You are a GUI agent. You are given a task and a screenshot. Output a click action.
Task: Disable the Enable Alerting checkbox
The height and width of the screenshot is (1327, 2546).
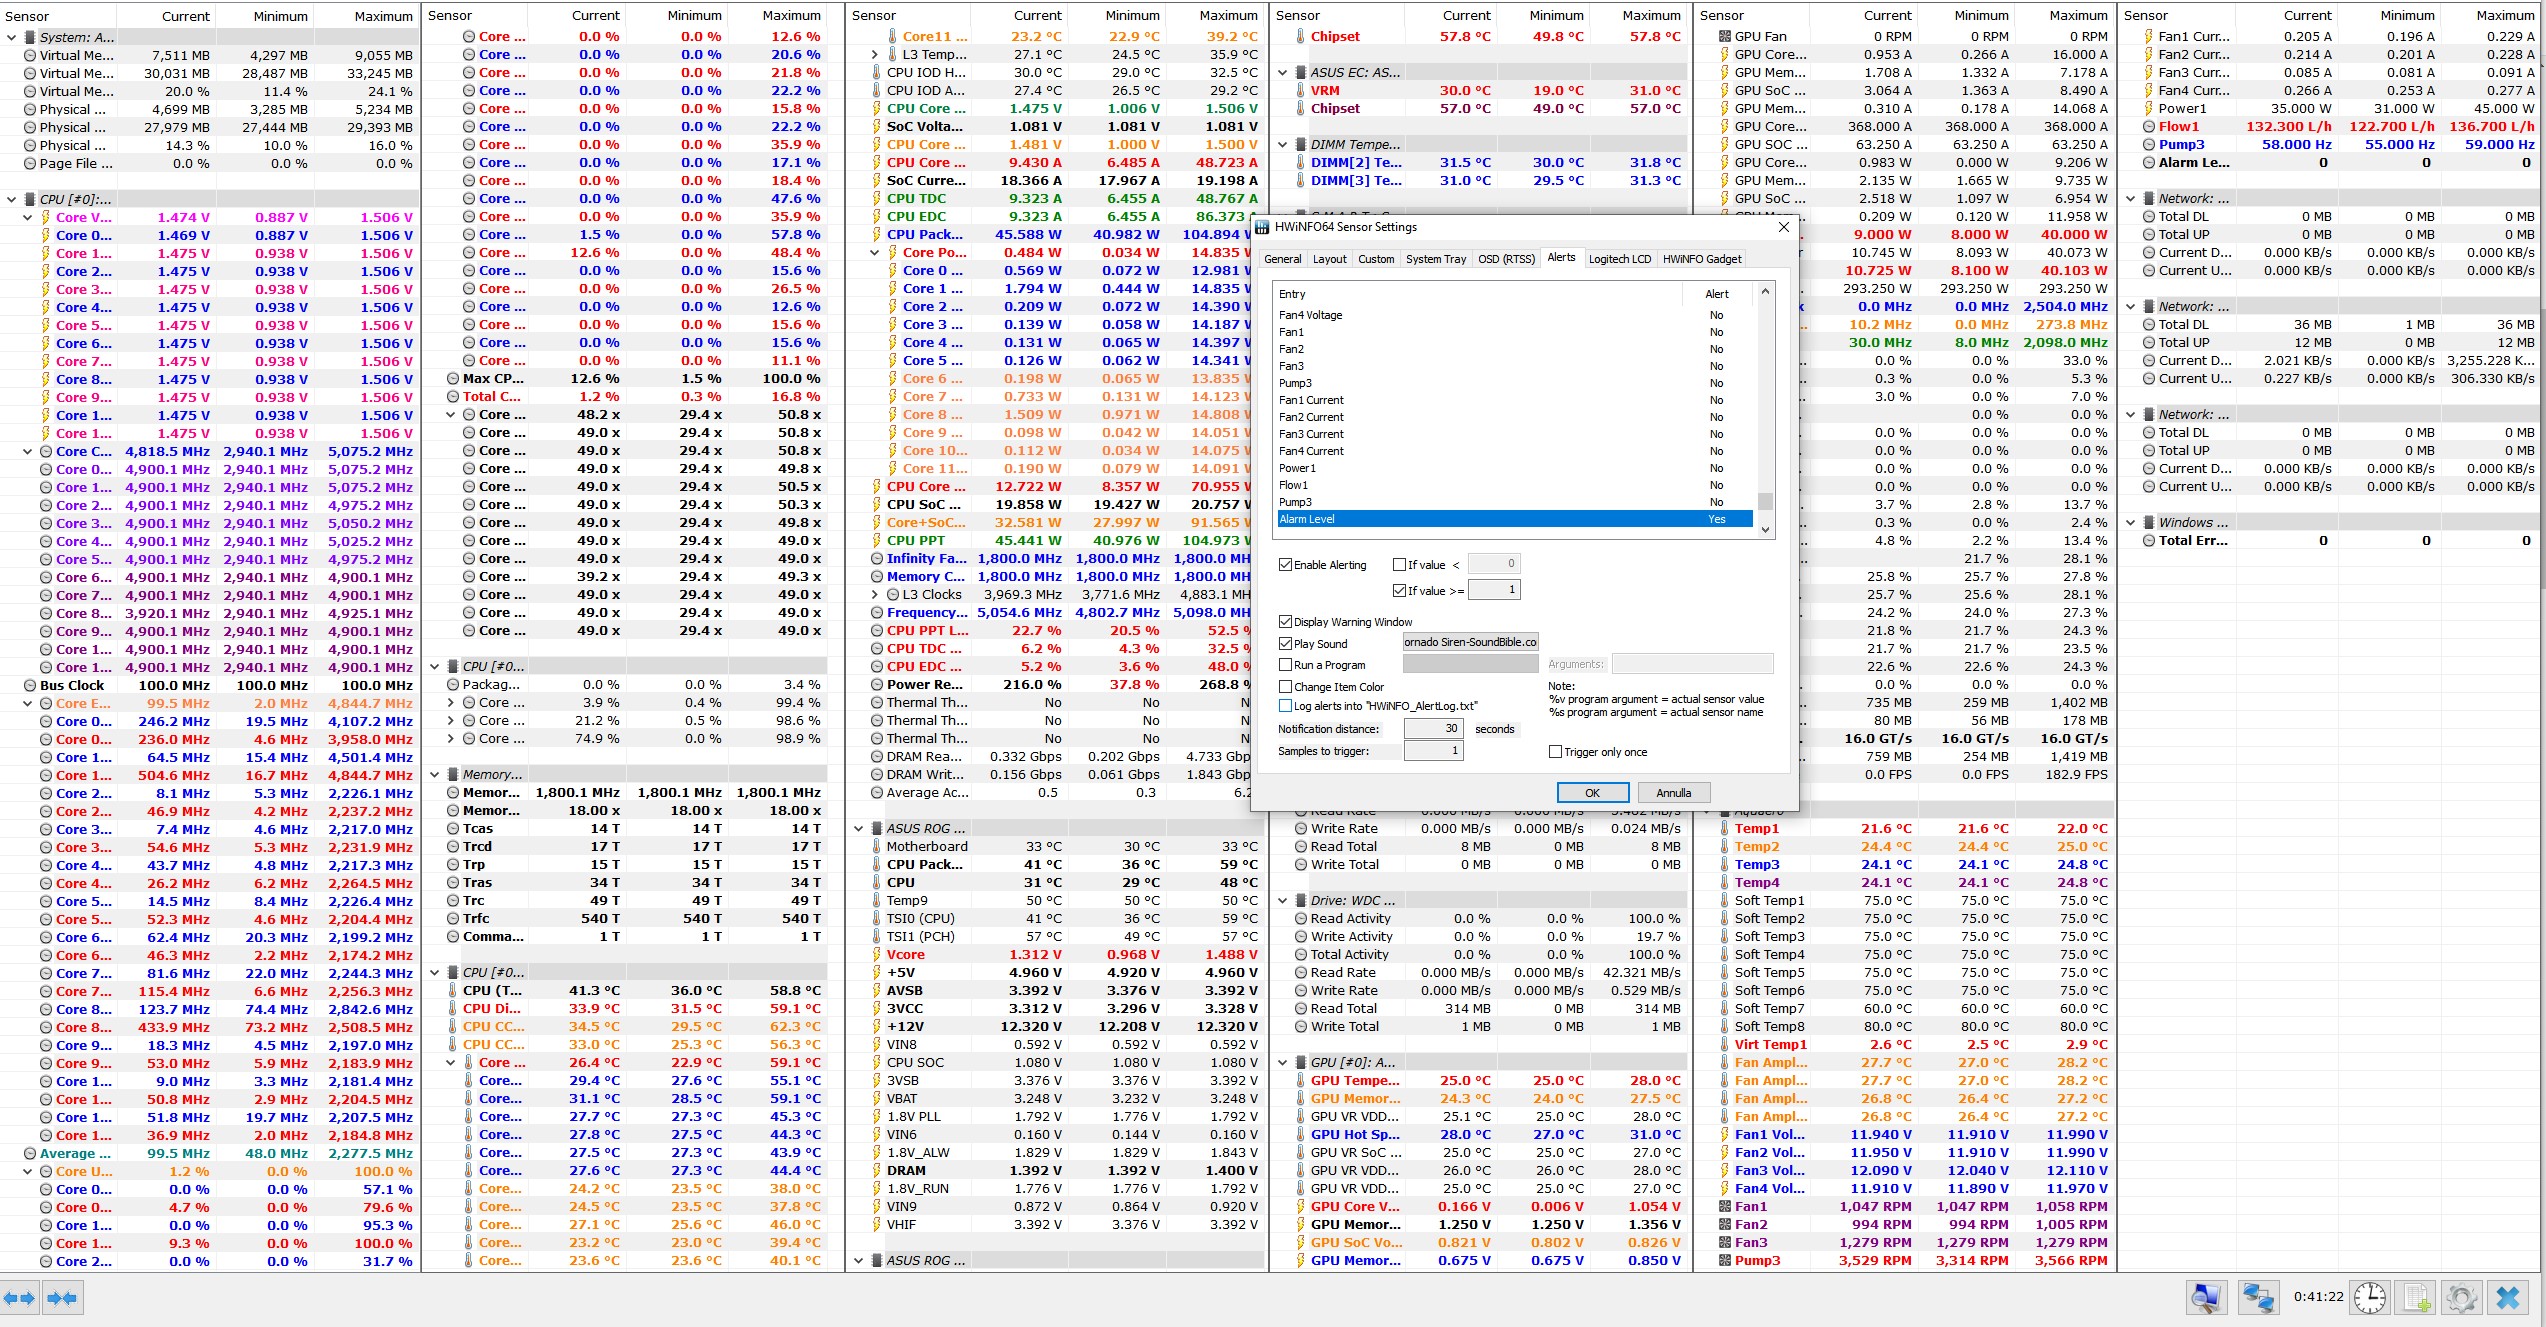pyautogui.click(x=1286, y=565)
